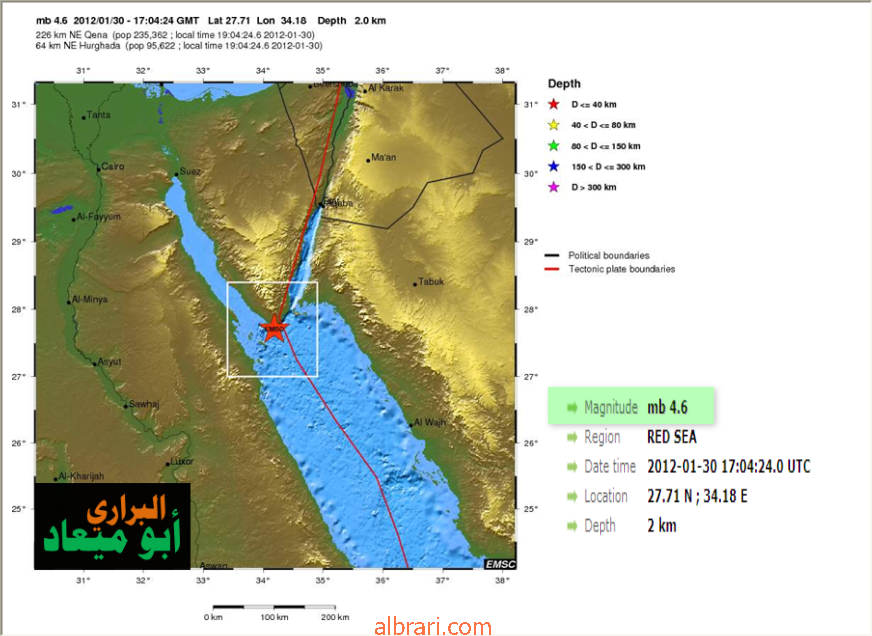Click the '150 < D <= 300 km' legend text

click(x=608, y=167)
